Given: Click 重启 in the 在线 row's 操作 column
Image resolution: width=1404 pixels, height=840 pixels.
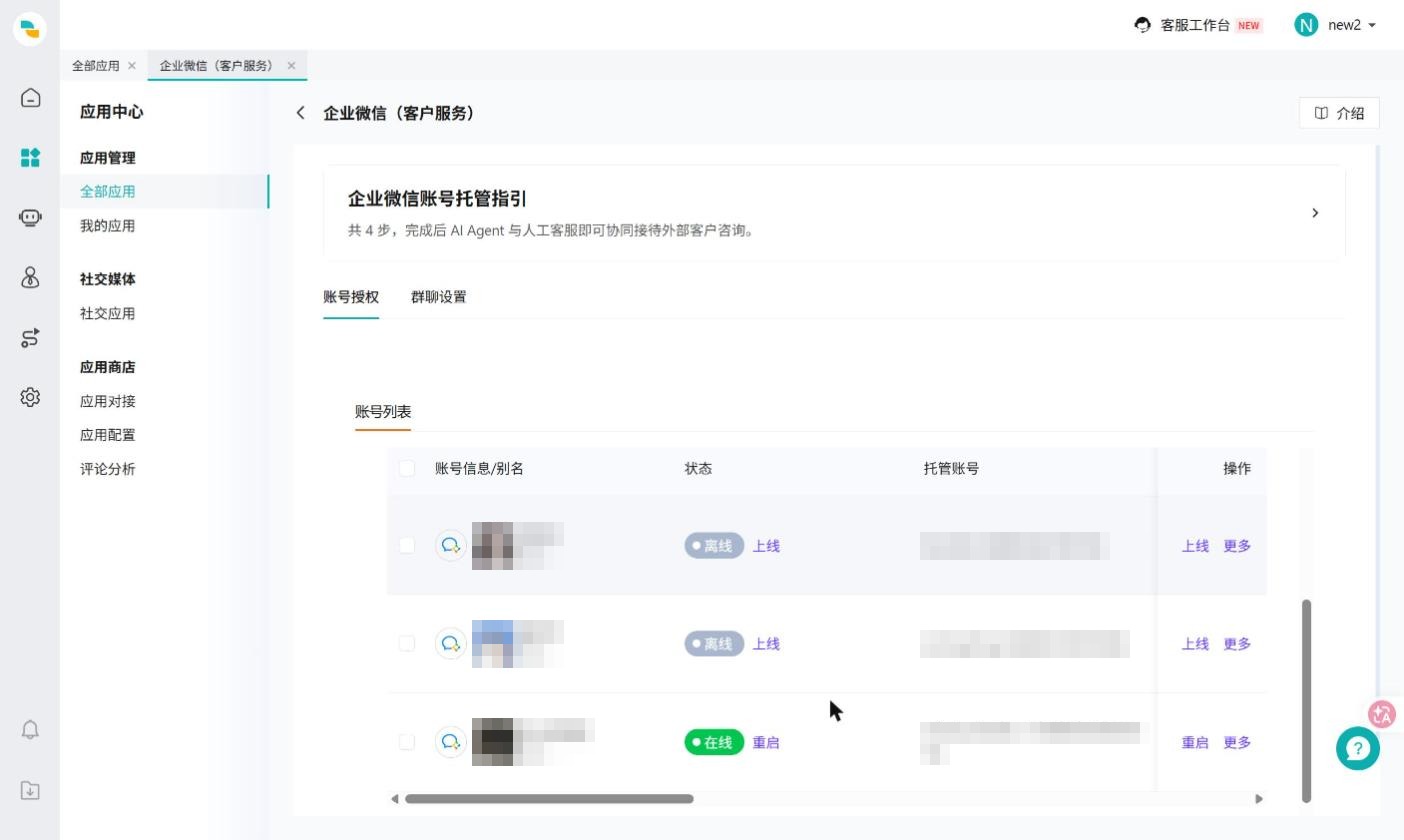Looking at the screenshot, I should (x=1195, y=742).
